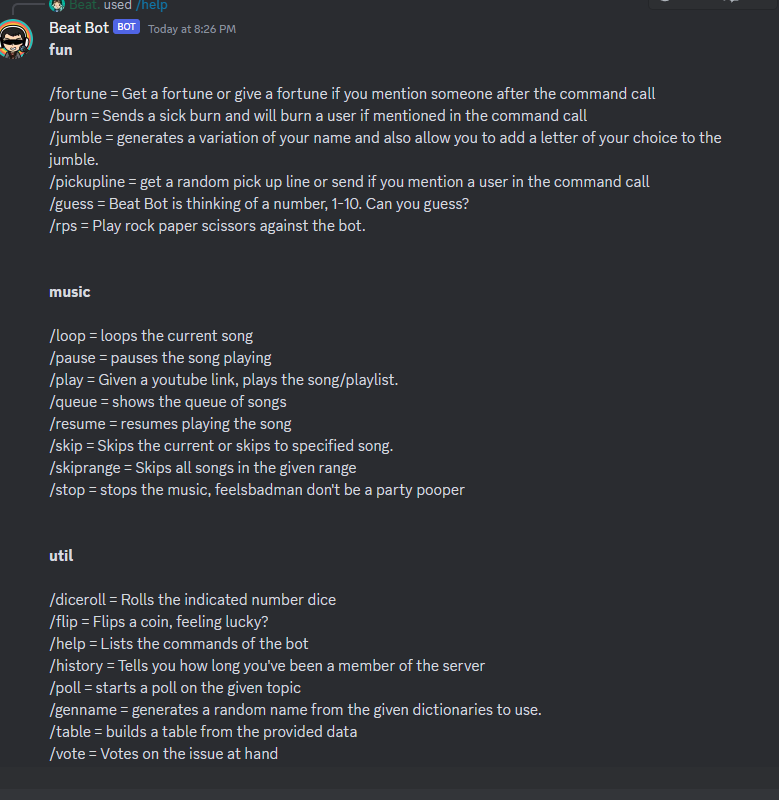Click the /play command text
779x800 pixels.
click(68, 379)
